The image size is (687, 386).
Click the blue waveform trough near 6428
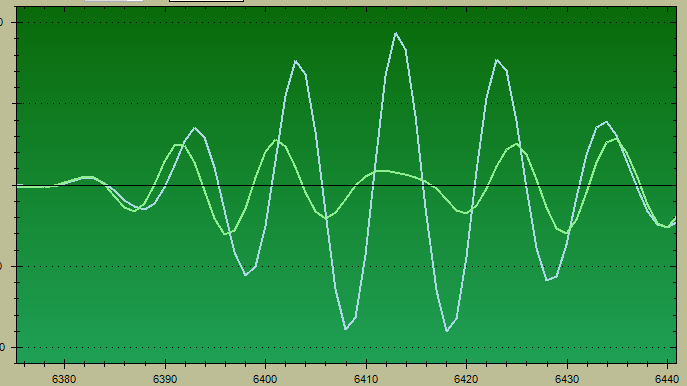pos(547,280)
